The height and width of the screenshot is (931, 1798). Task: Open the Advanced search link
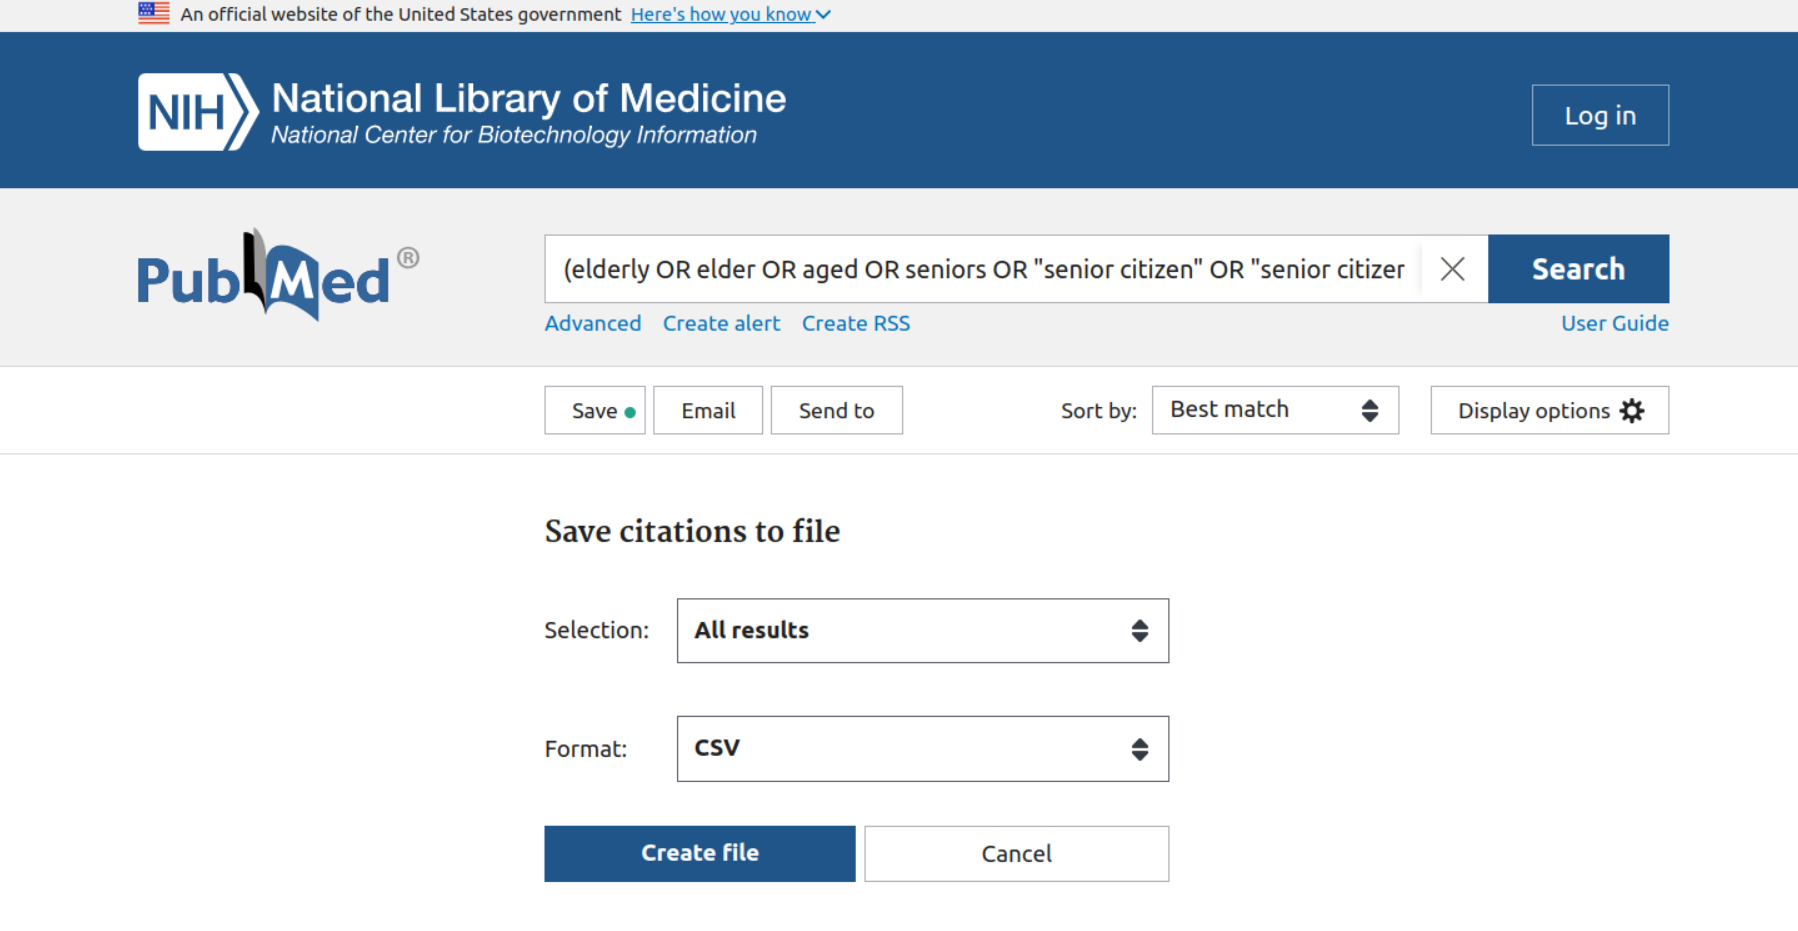(593, 323)
